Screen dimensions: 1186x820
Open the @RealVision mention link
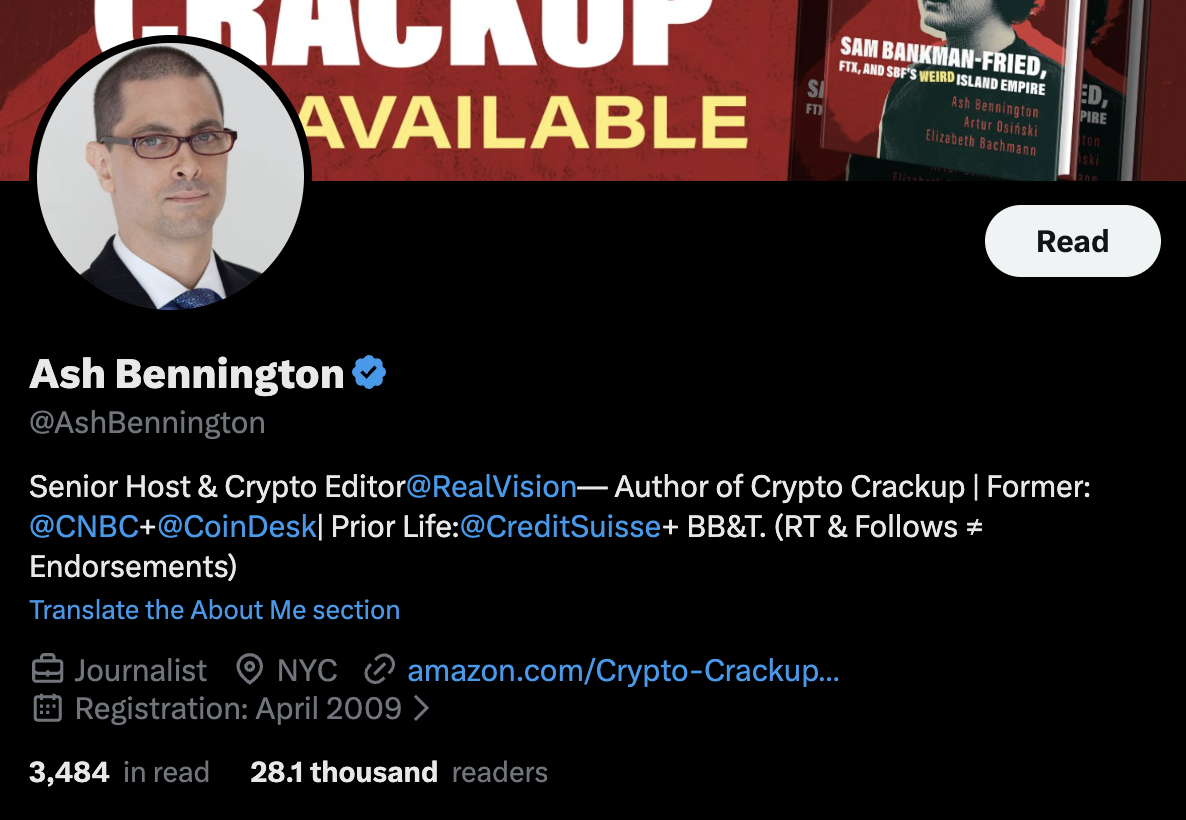[492, 486]
